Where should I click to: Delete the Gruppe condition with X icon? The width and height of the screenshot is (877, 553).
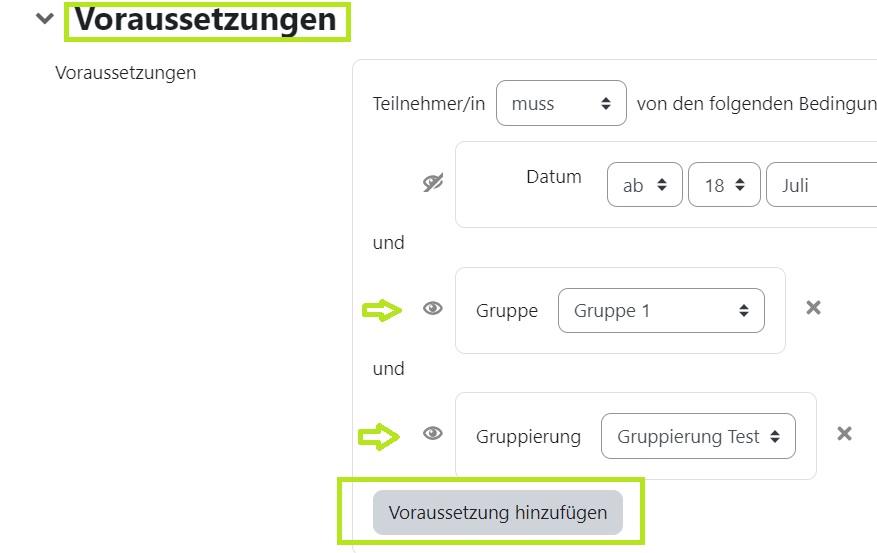[x=813, y=308]
